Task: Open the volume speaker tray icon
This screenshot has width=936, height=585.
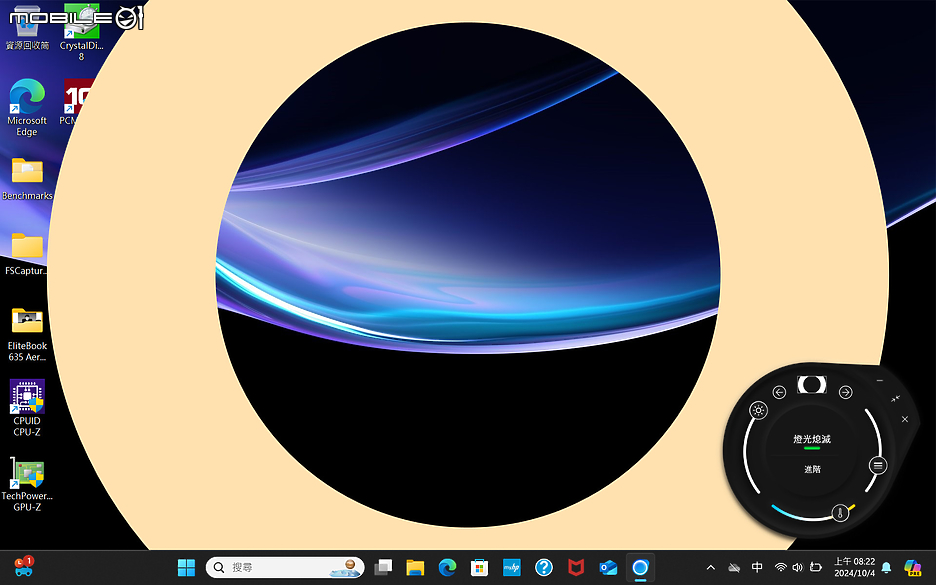Action: point(797,567)
